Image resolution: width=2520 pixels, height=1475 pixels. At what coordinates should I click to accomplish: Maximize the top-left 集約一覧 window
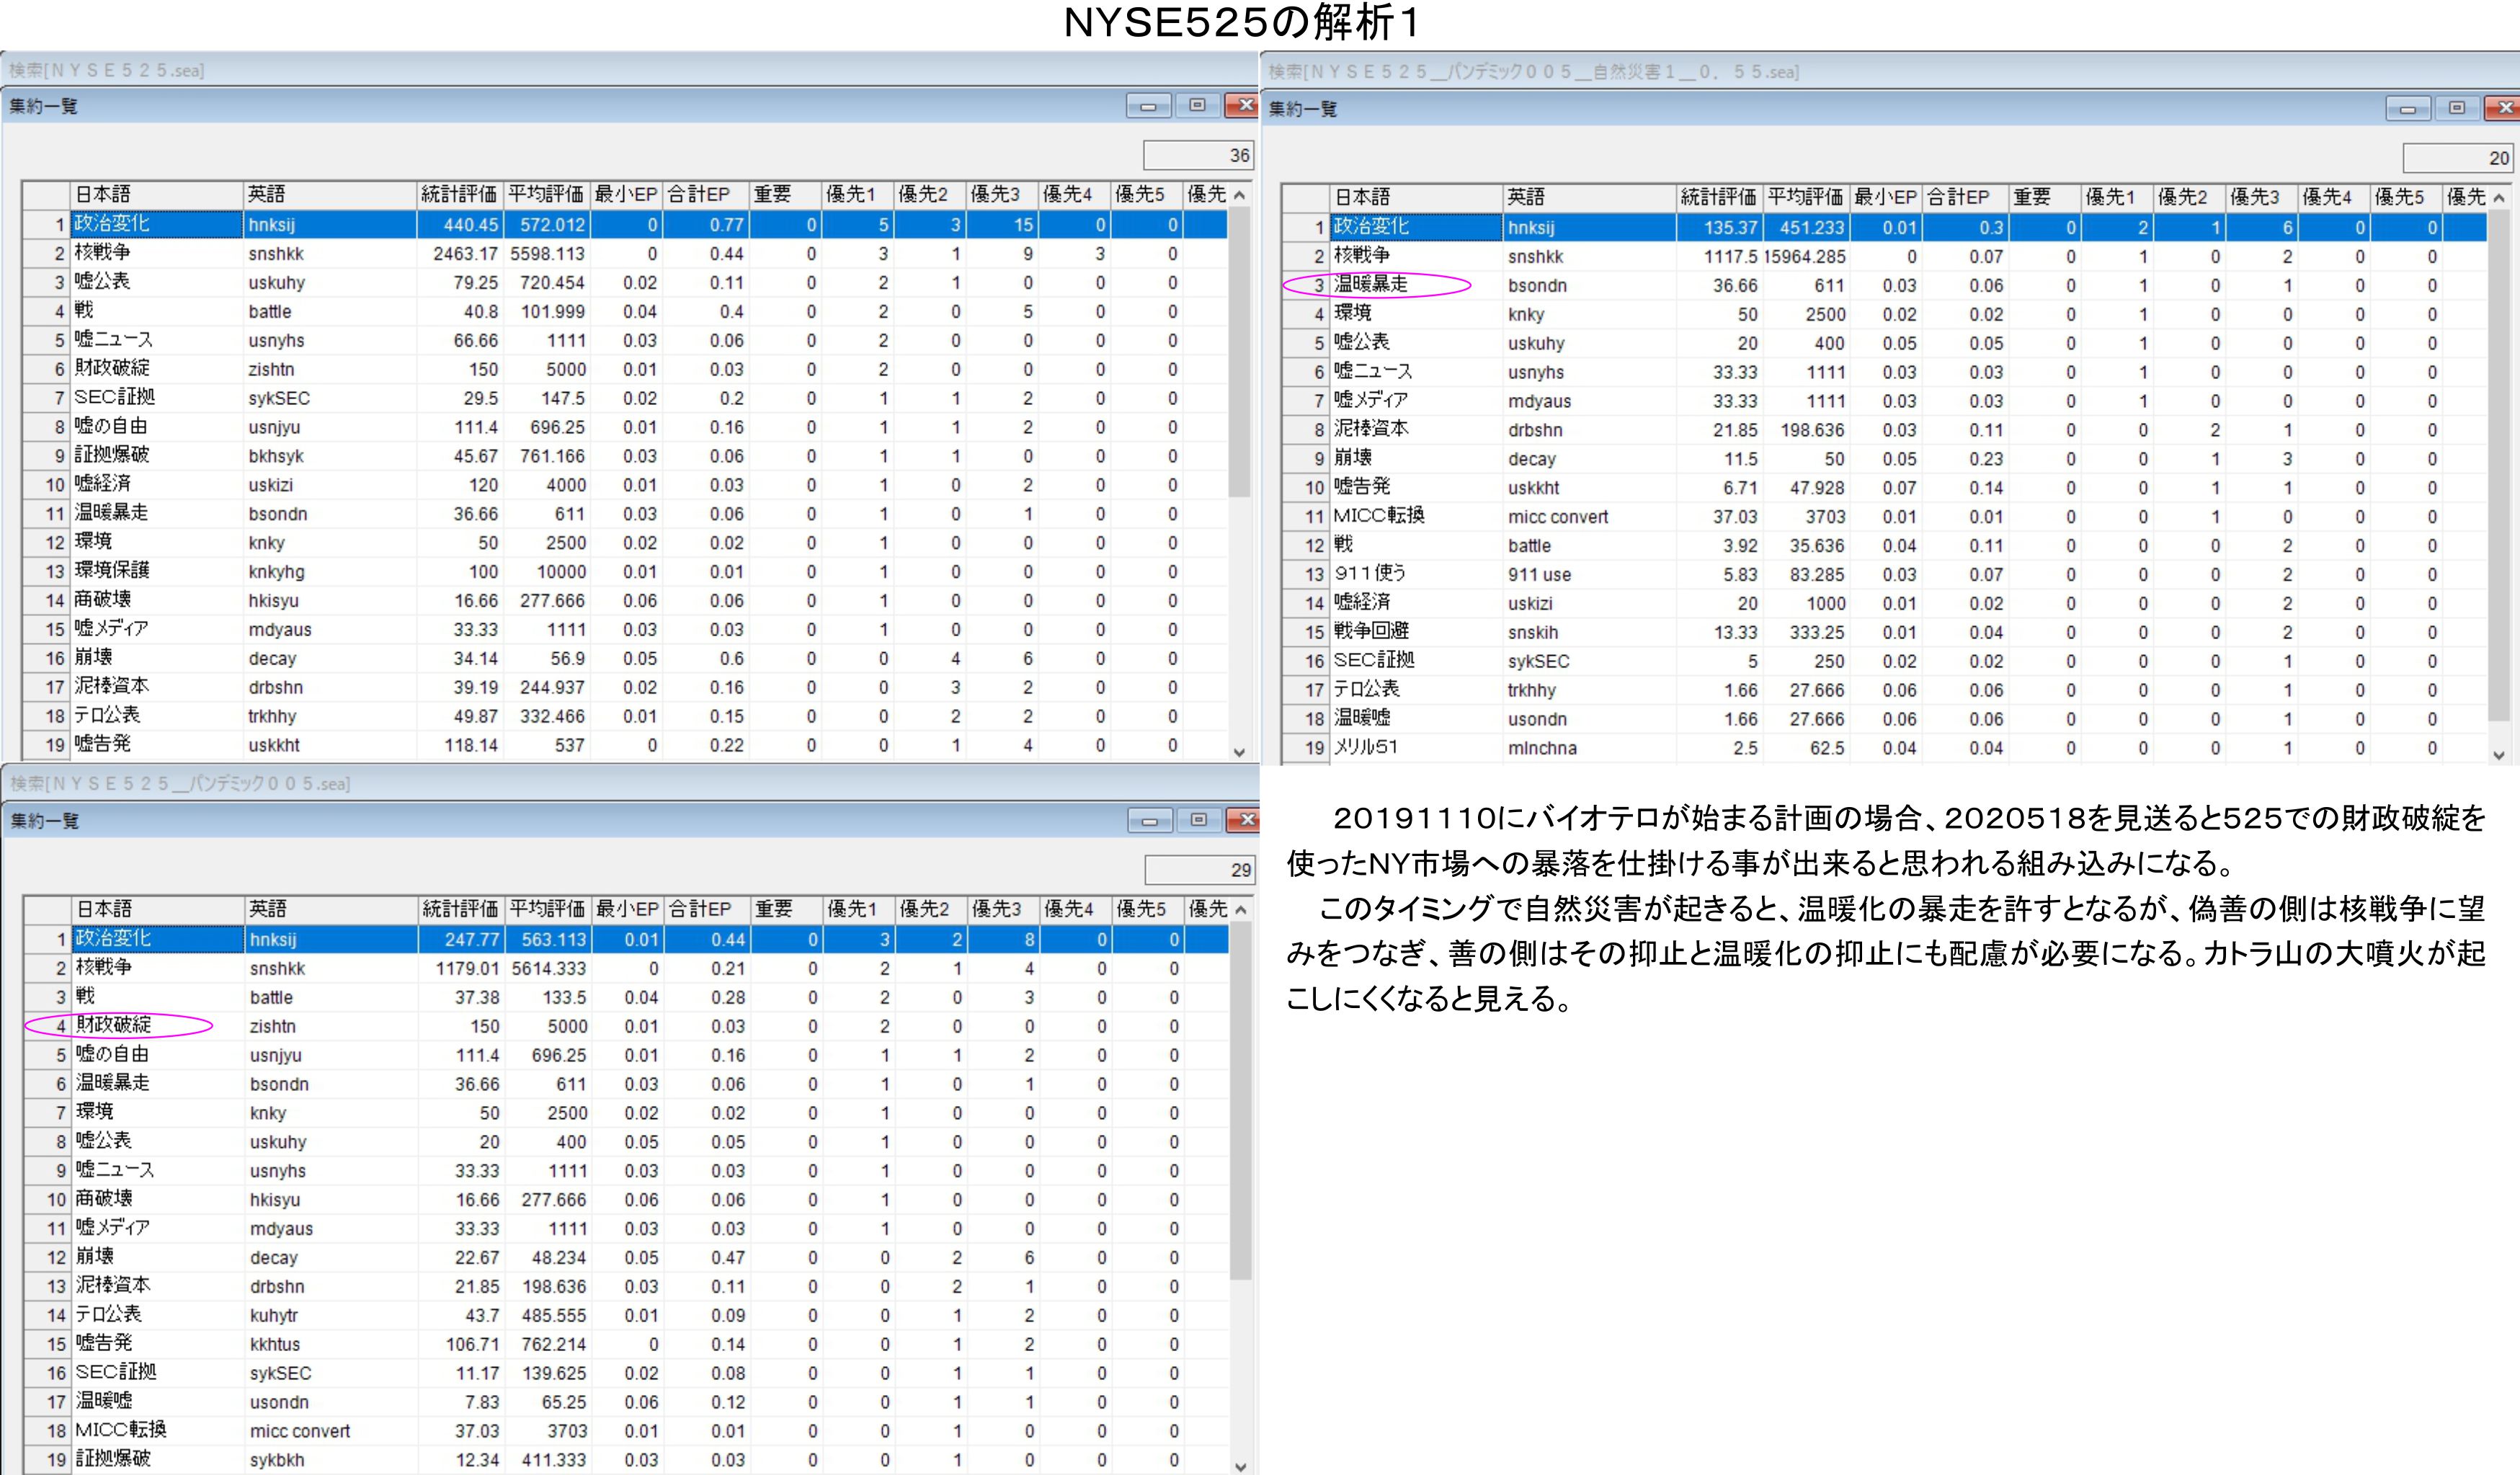click(x=1197, y=106)
